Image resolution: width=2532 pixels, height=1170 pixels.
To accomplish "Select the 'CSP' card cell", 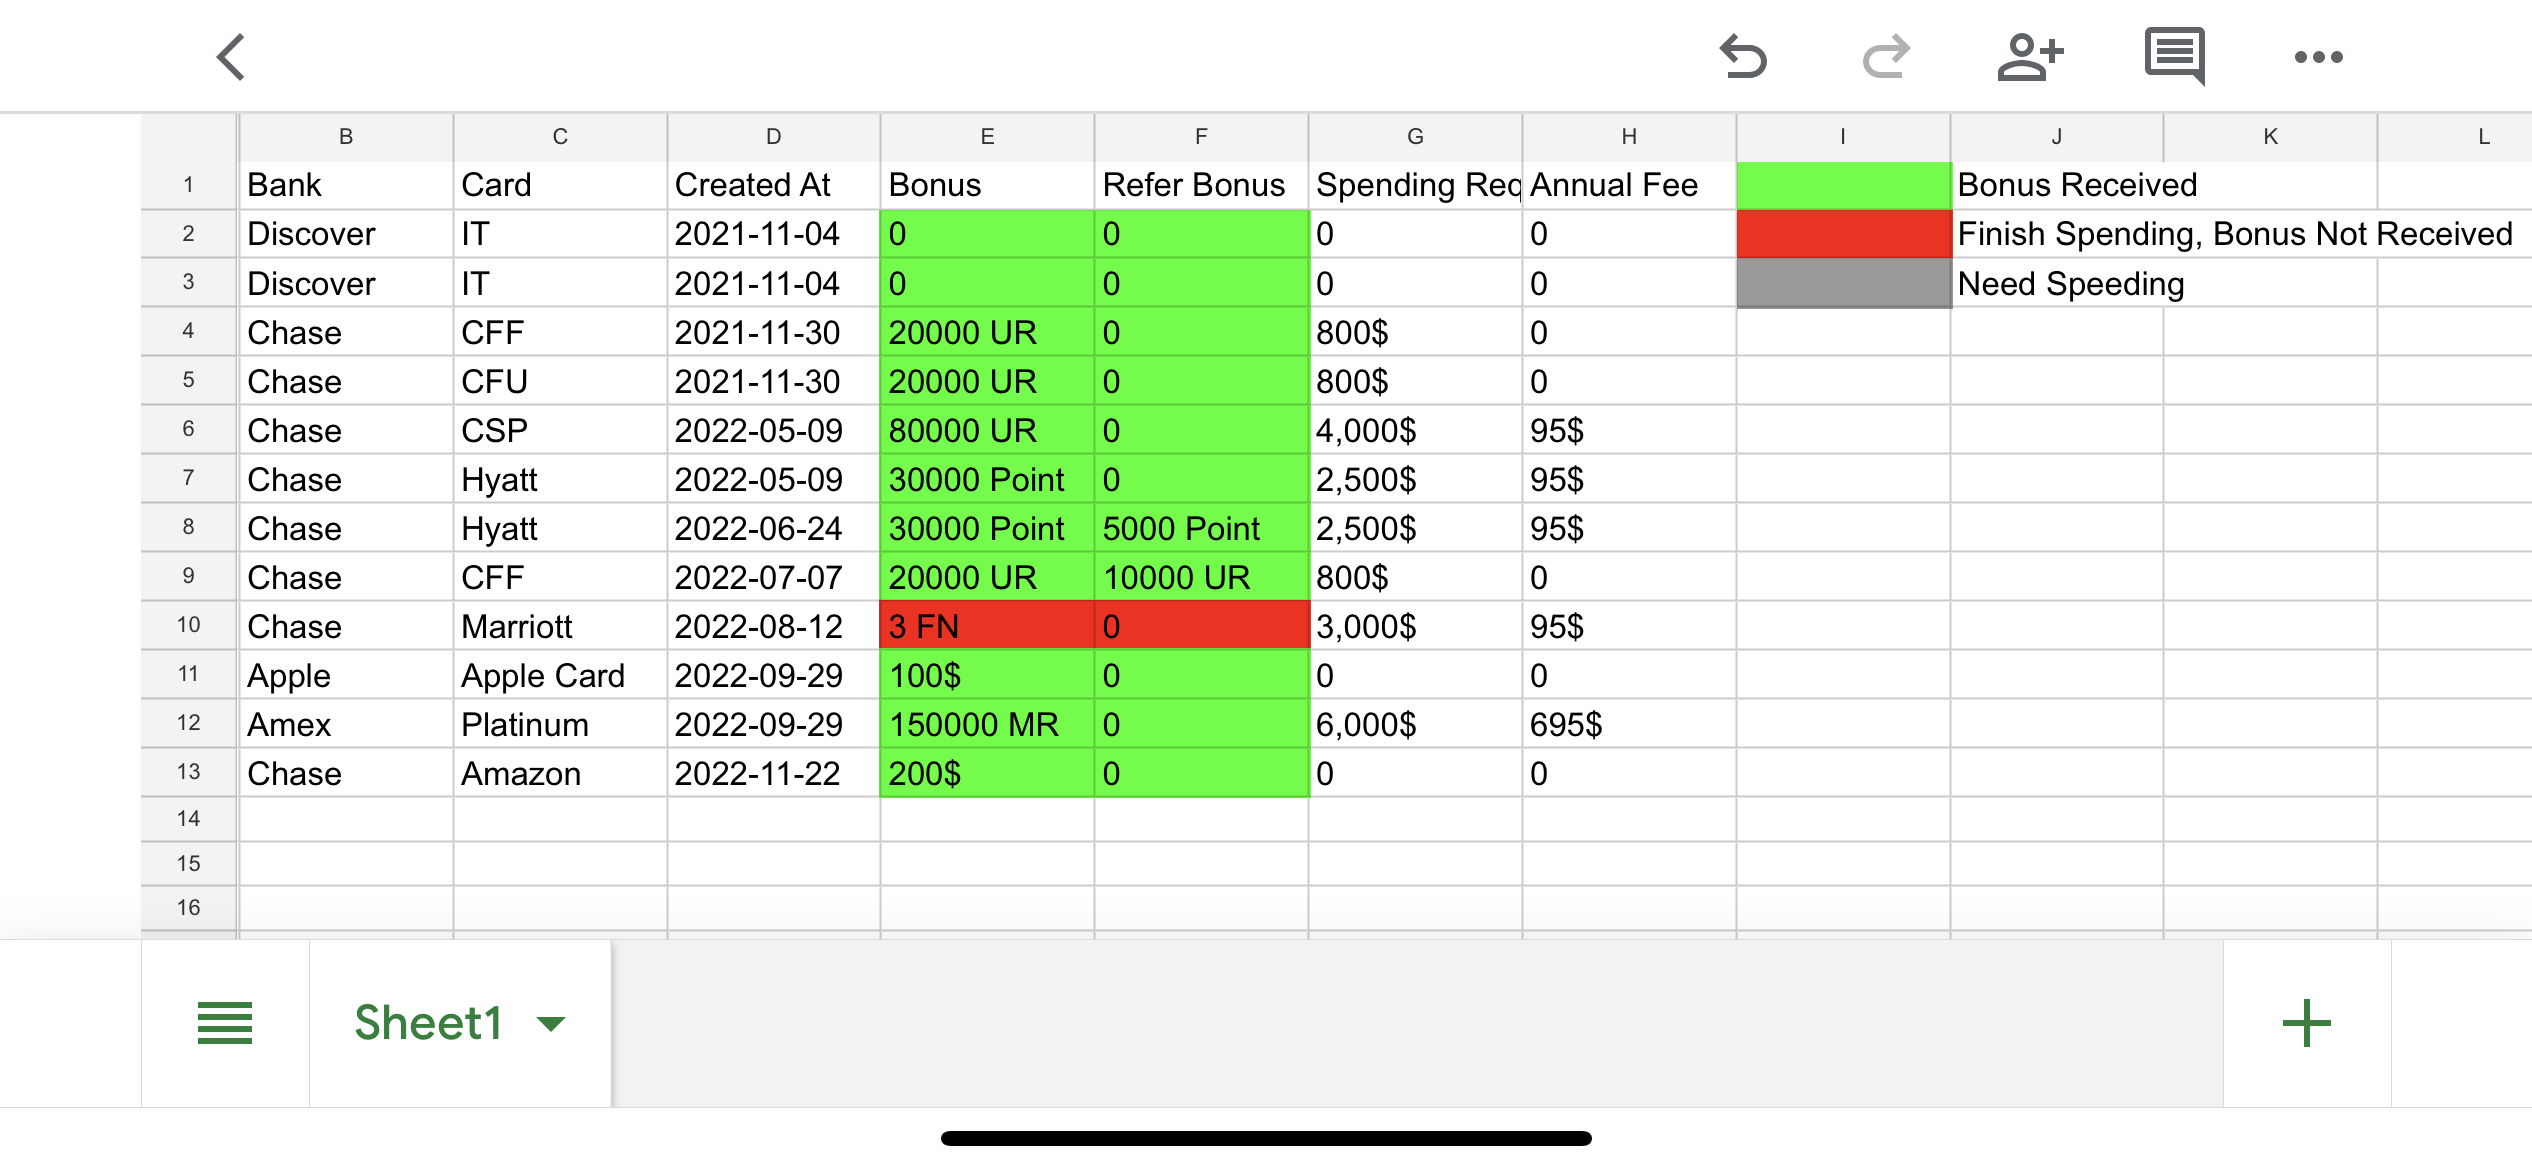I will tap(560, 430).
